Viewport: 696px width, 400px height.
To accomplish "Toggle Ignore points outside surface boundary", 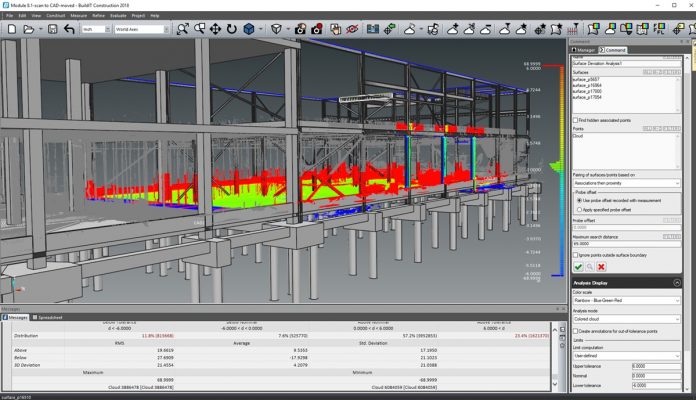I will tap(576, 255).
